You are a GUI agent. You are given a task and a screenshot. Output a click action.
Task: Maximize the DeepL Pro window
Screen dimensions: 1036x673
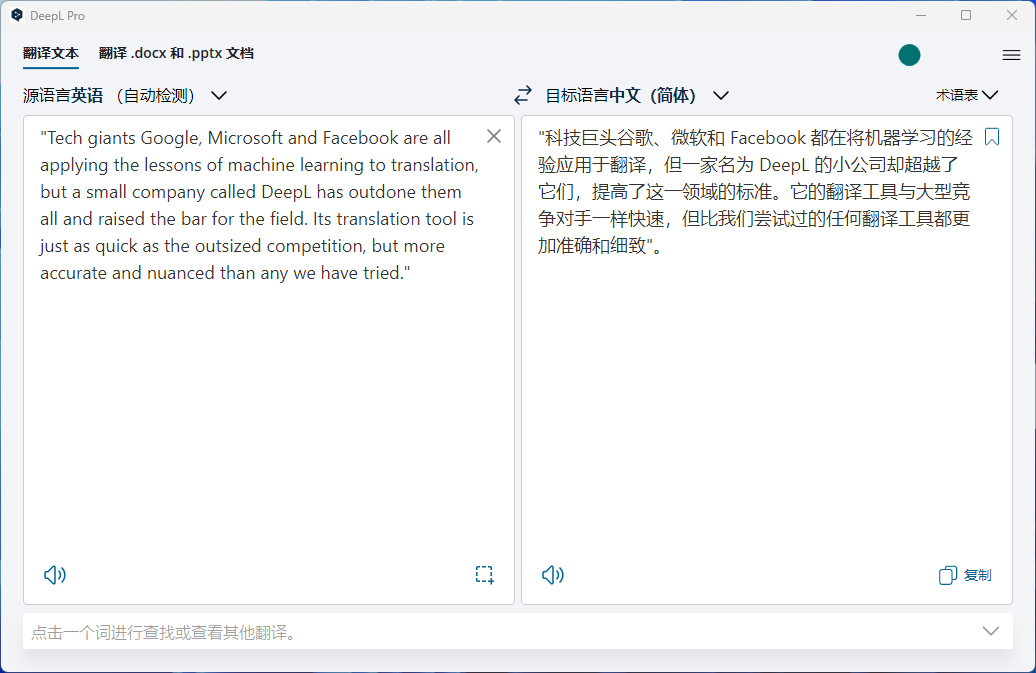coord(966,15)
